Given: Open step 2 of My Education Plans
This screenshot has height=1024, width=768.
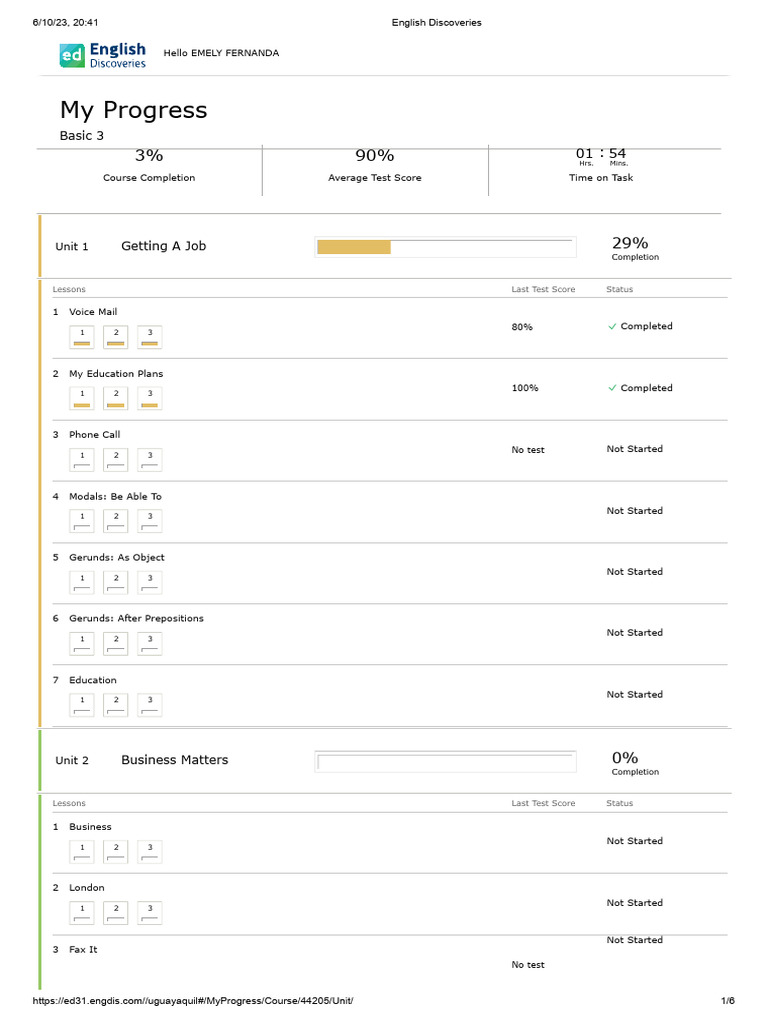Looking at the screenshot, I should click(x=116, y=398).
